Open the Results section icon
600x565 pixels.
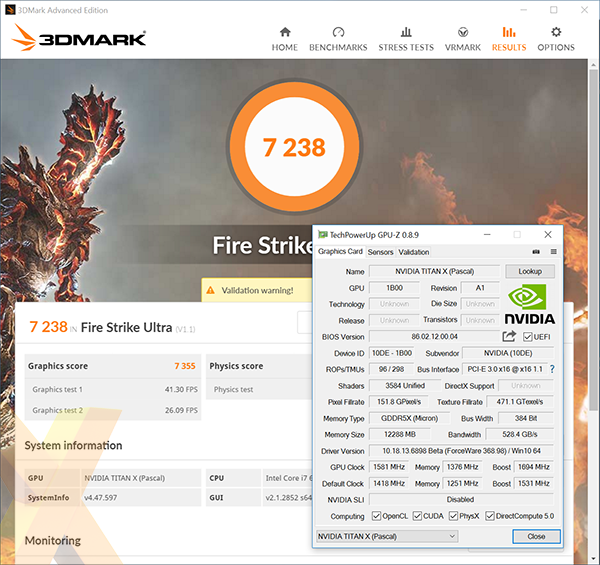click(x=509, y=32)
